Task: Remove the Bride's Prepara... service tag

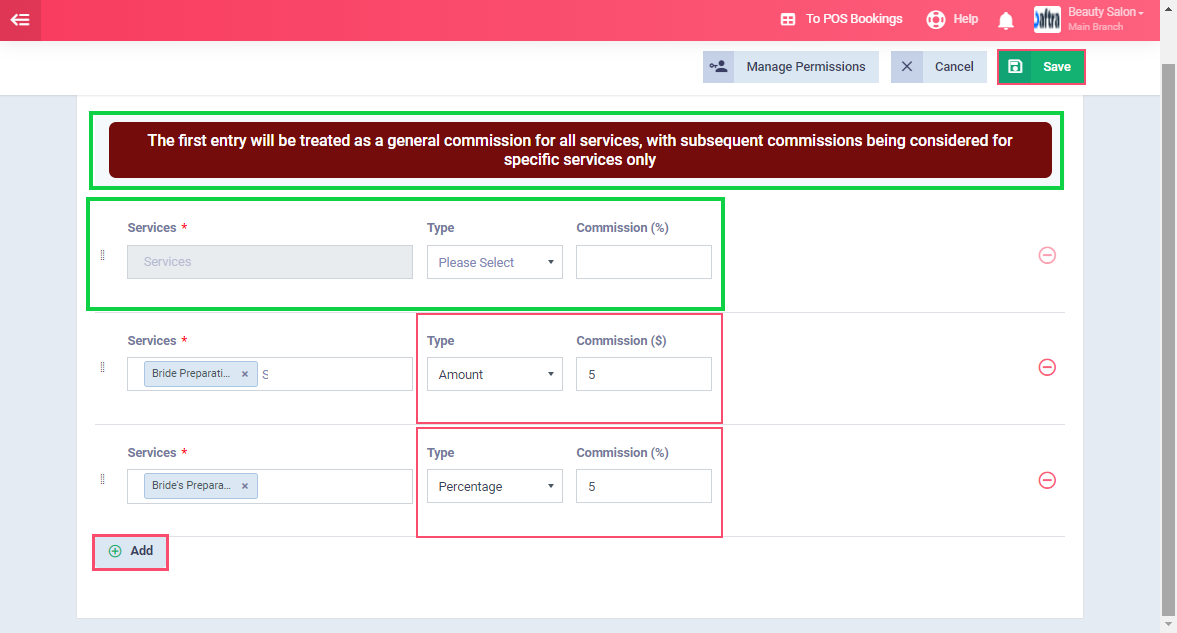Action: click(x=245, y=486)
